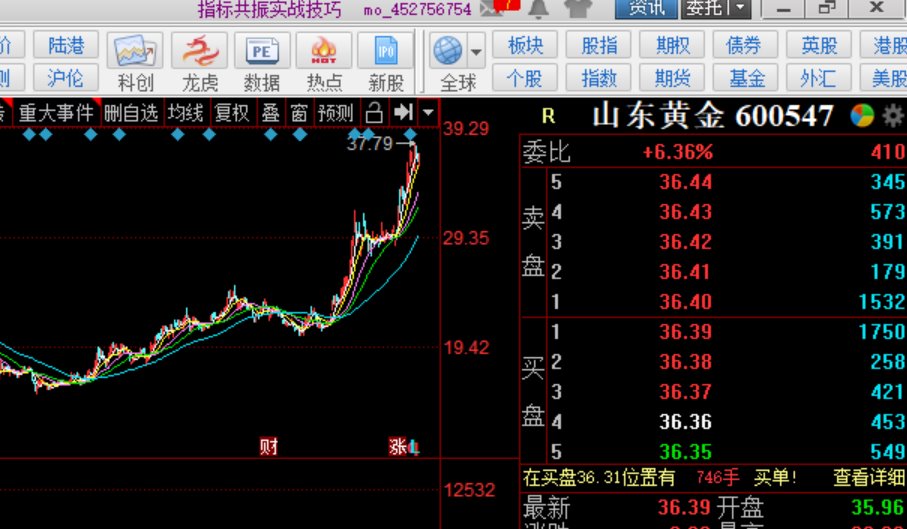Viewport: 907px width, 529px height.
Task: Select the 沪伦 market button
Action: click(x=65, y=77)
